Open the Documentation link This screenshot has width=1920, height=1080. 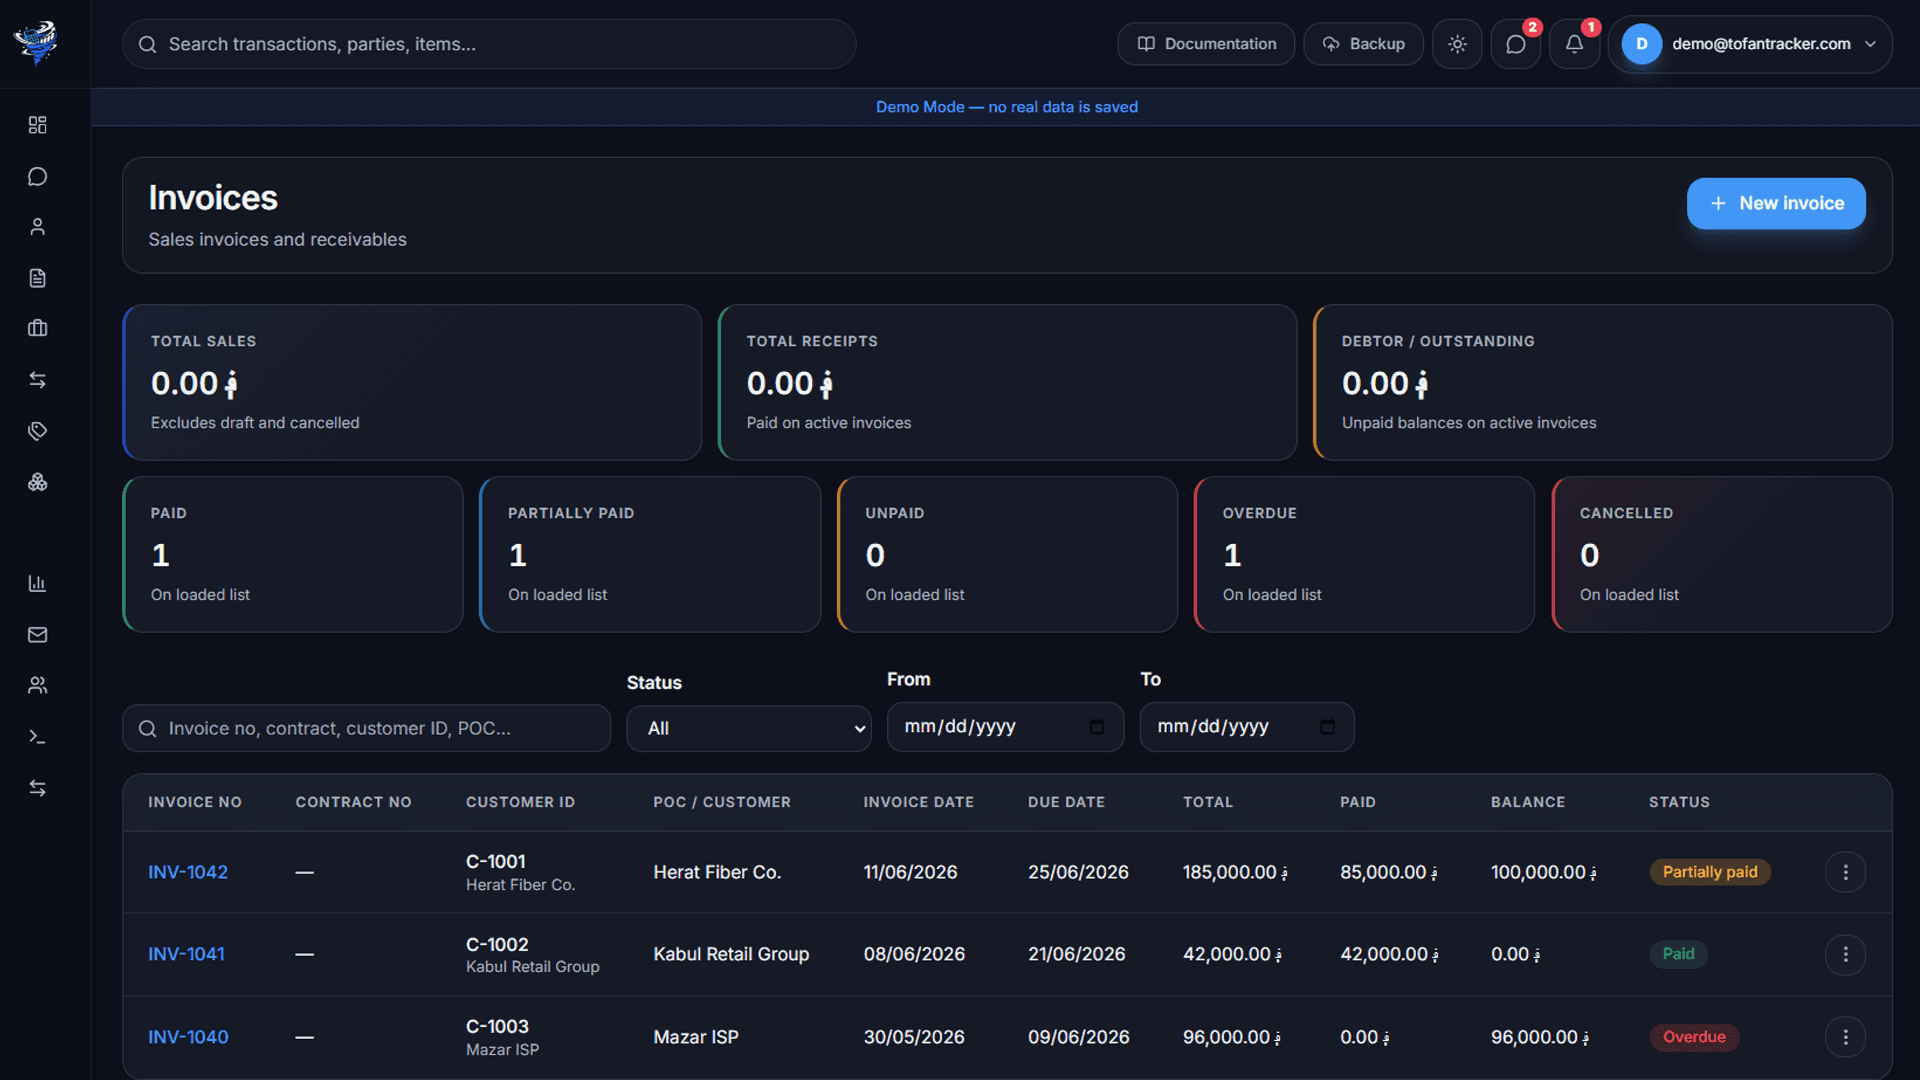click(x=1206, y=44)
